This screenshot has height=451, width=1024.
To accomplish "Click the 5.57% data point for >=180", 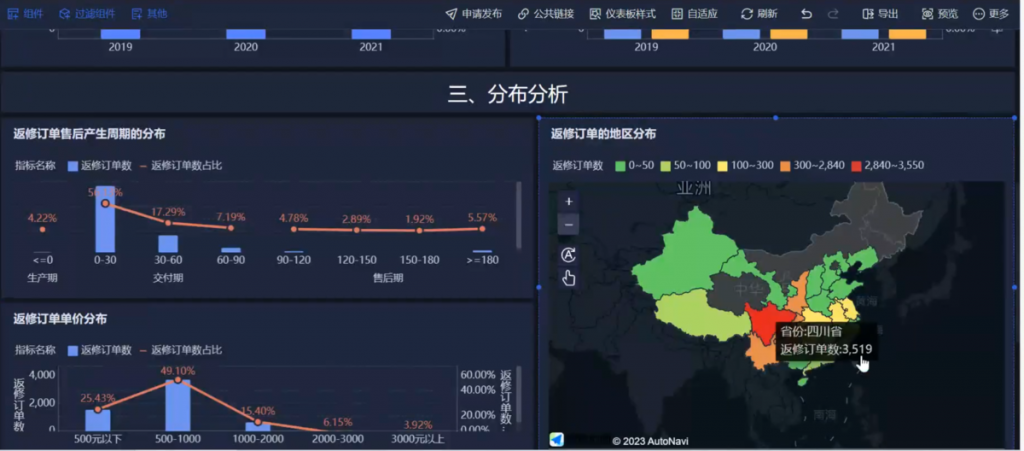I will (x=482, y=228).
